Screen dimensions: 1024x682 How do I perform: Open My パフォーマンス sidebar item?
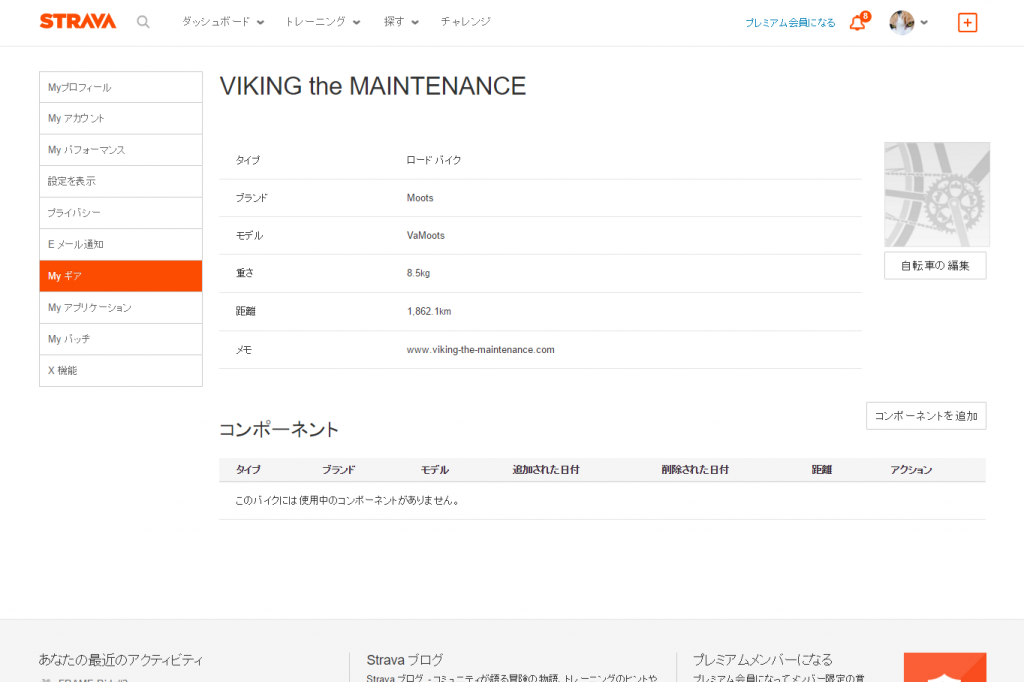point(121,150)
